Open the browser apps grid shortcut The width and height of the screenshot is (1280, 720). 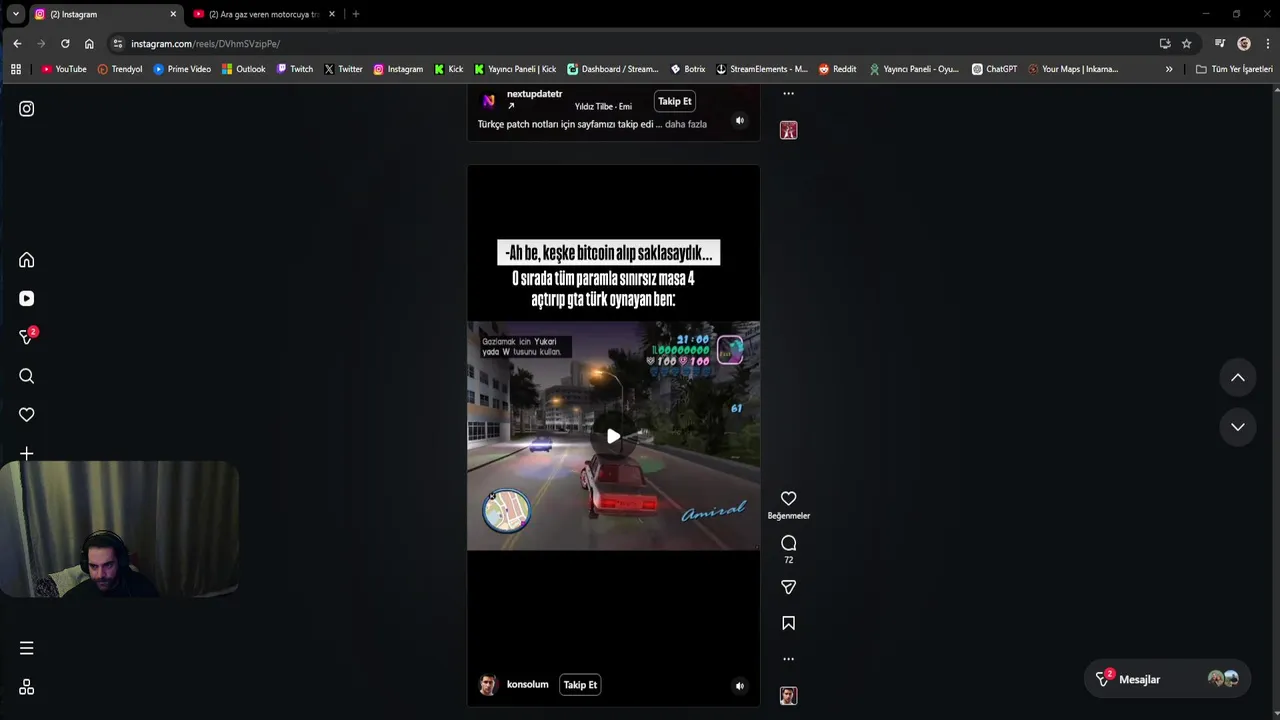[16, 69]
